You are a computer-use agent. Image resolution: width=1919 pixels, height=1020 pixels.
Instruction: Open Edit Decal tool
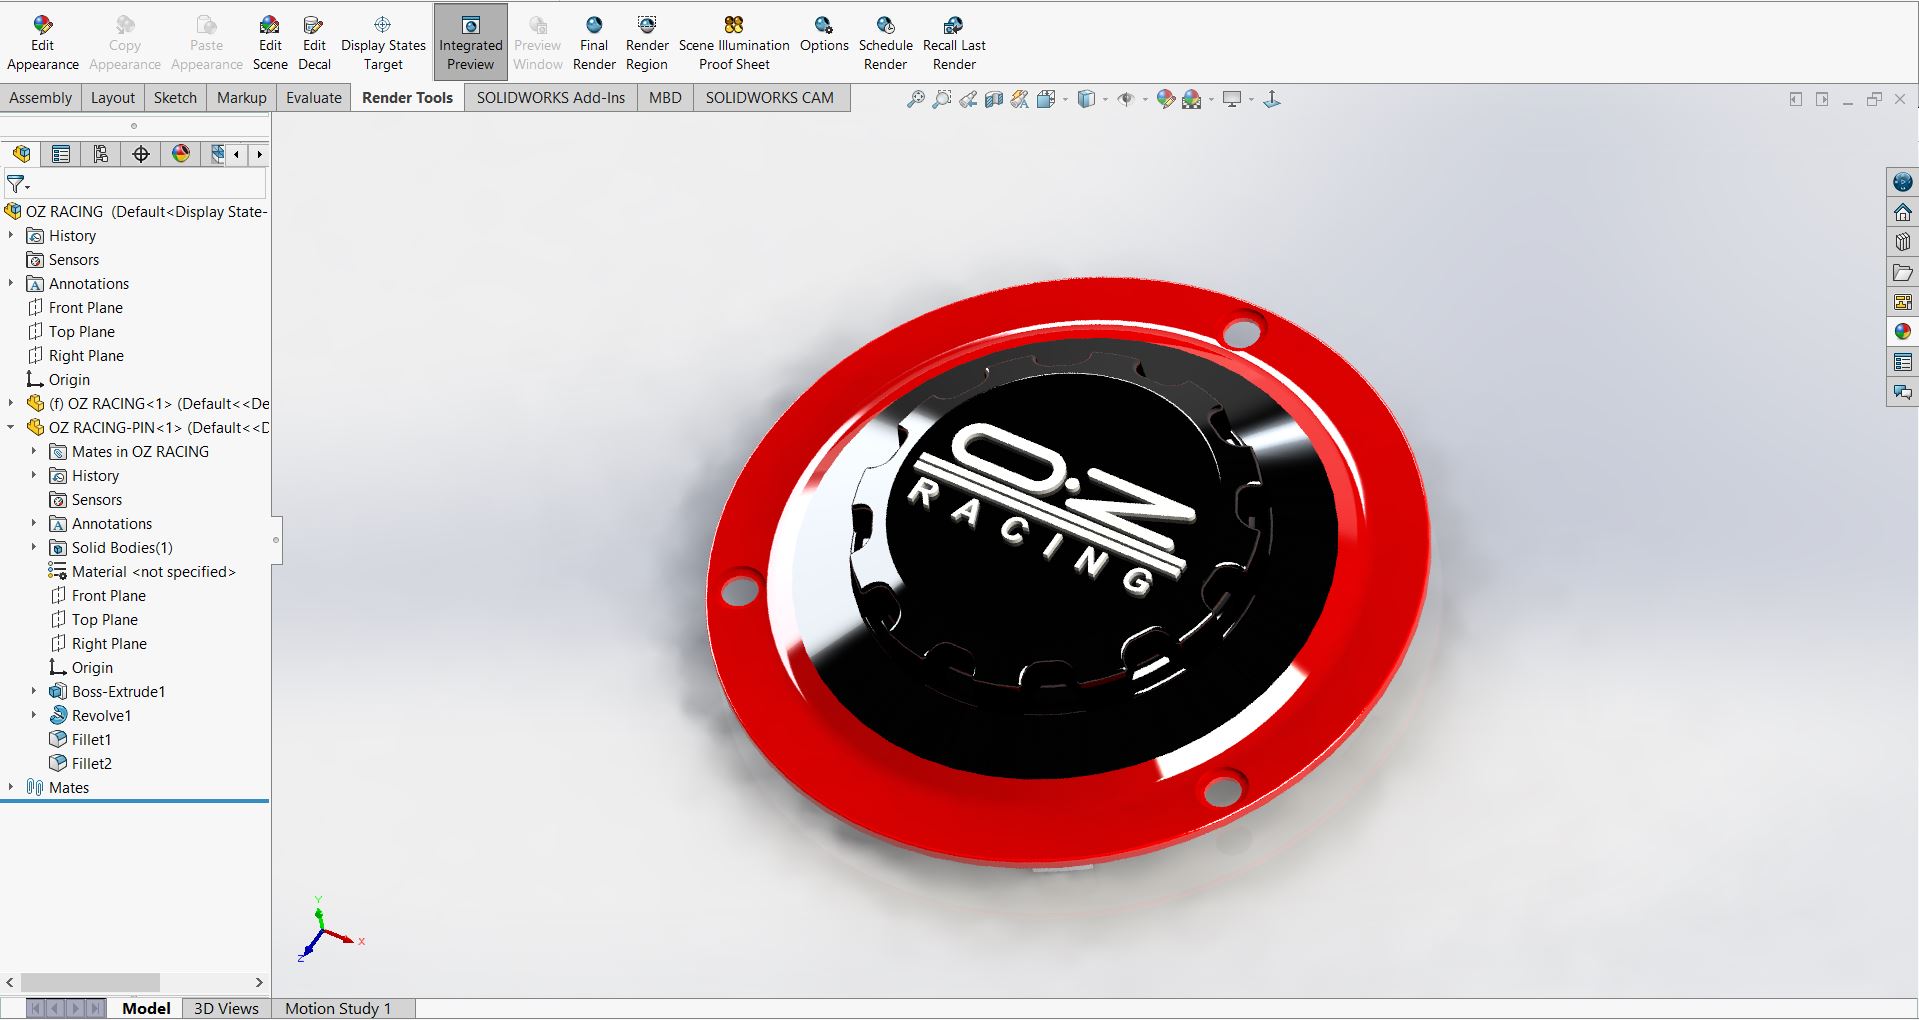[x=314, y=43]
